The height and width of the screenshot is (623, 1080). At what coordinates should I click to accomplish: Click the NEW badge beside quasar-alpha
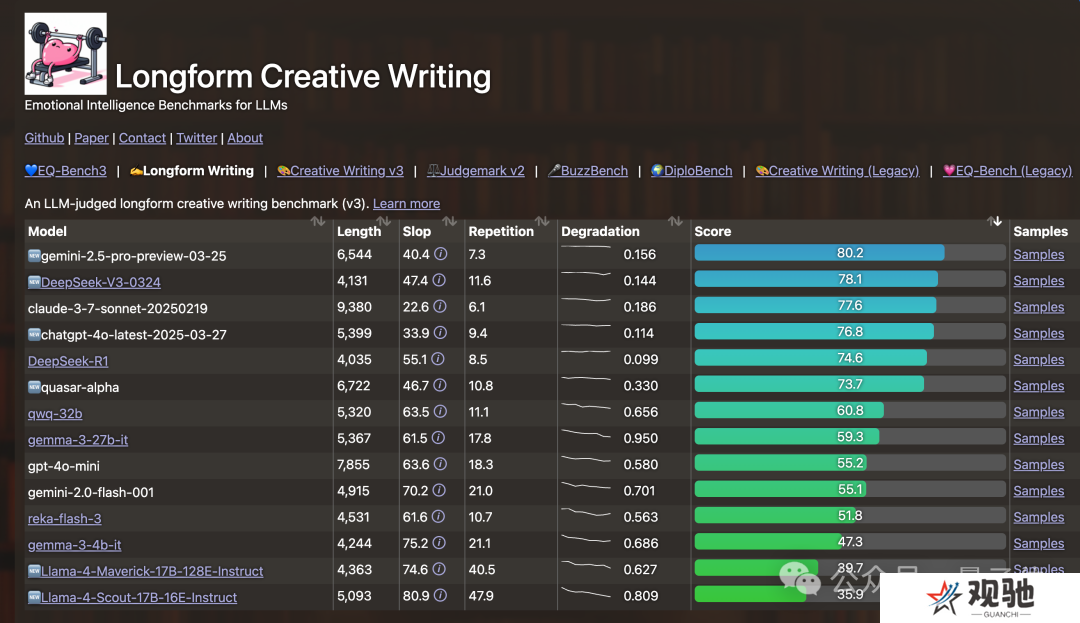(34, 387)
